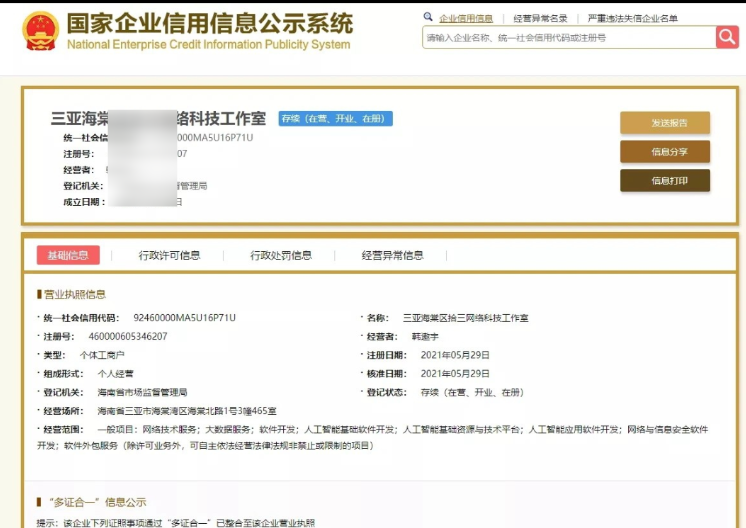Go to the 经营异常信息 tab
The width and height of the screenshot is (746, 528).
392,255
